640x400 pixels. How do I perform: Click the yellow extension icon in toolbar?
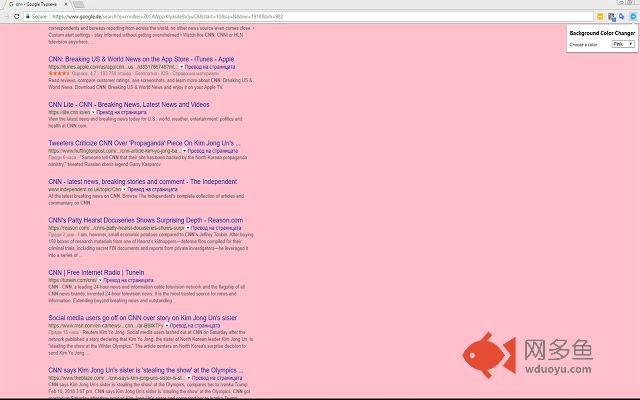coord(600,16)
